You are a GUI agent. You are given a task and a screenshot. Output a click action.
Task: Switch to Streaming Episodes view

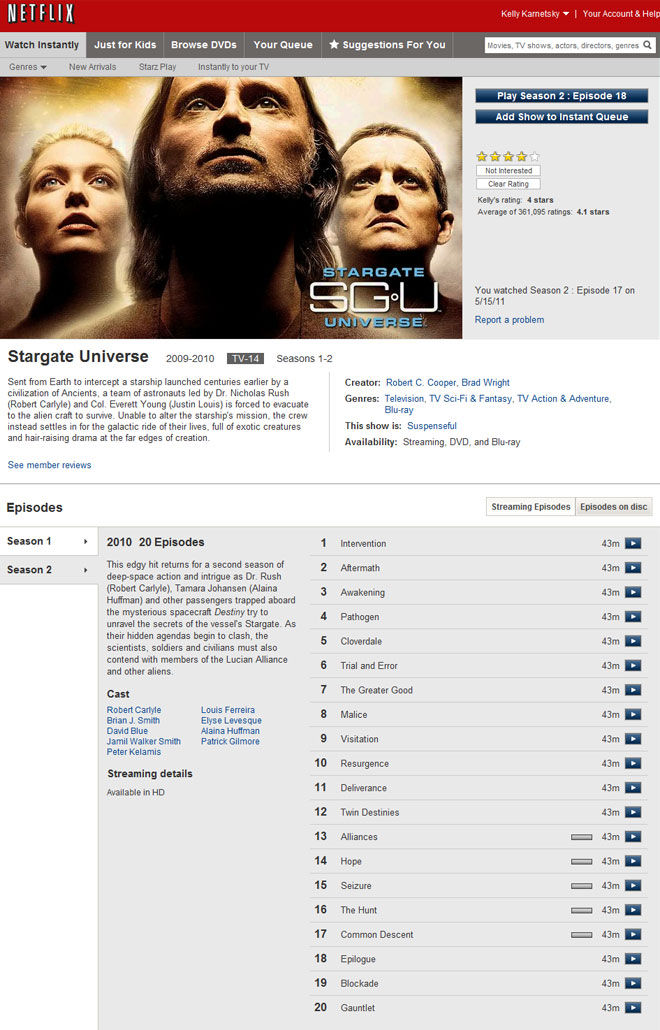tap(531, 506)
